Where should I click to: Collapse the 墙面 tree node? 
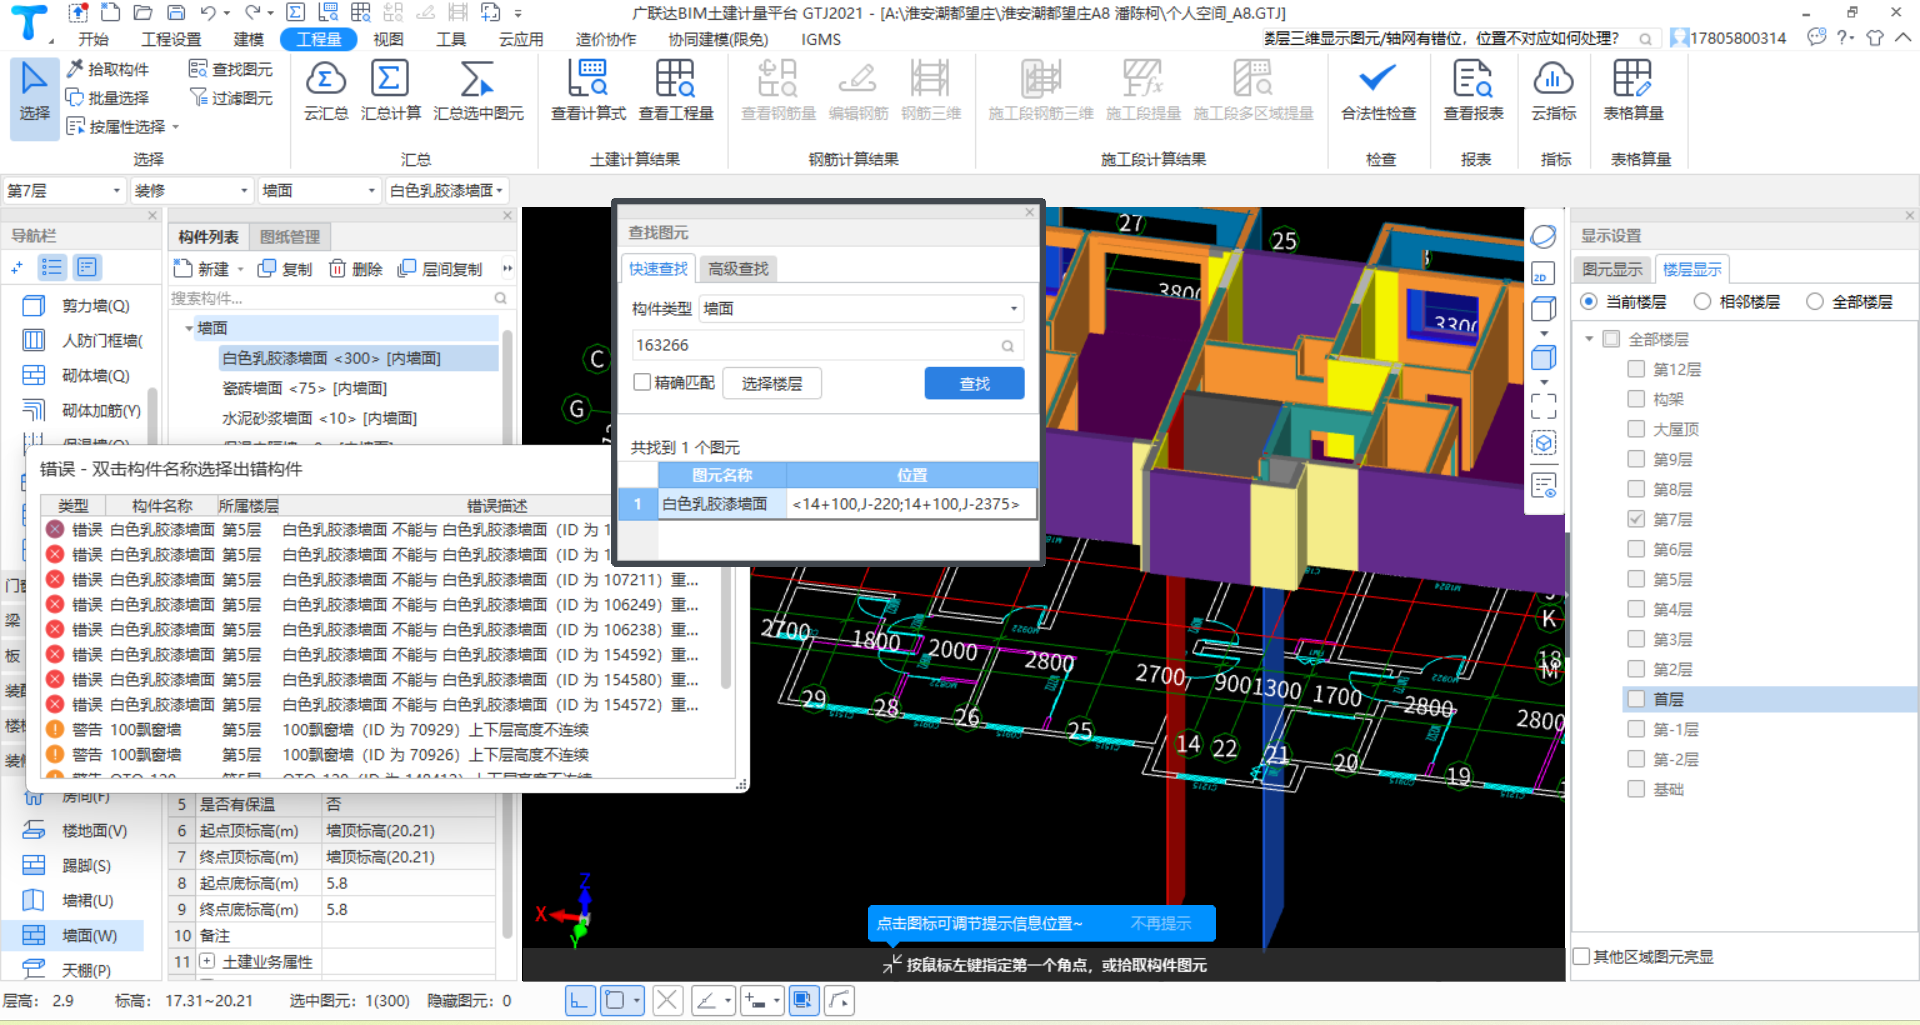pos(189,328)
